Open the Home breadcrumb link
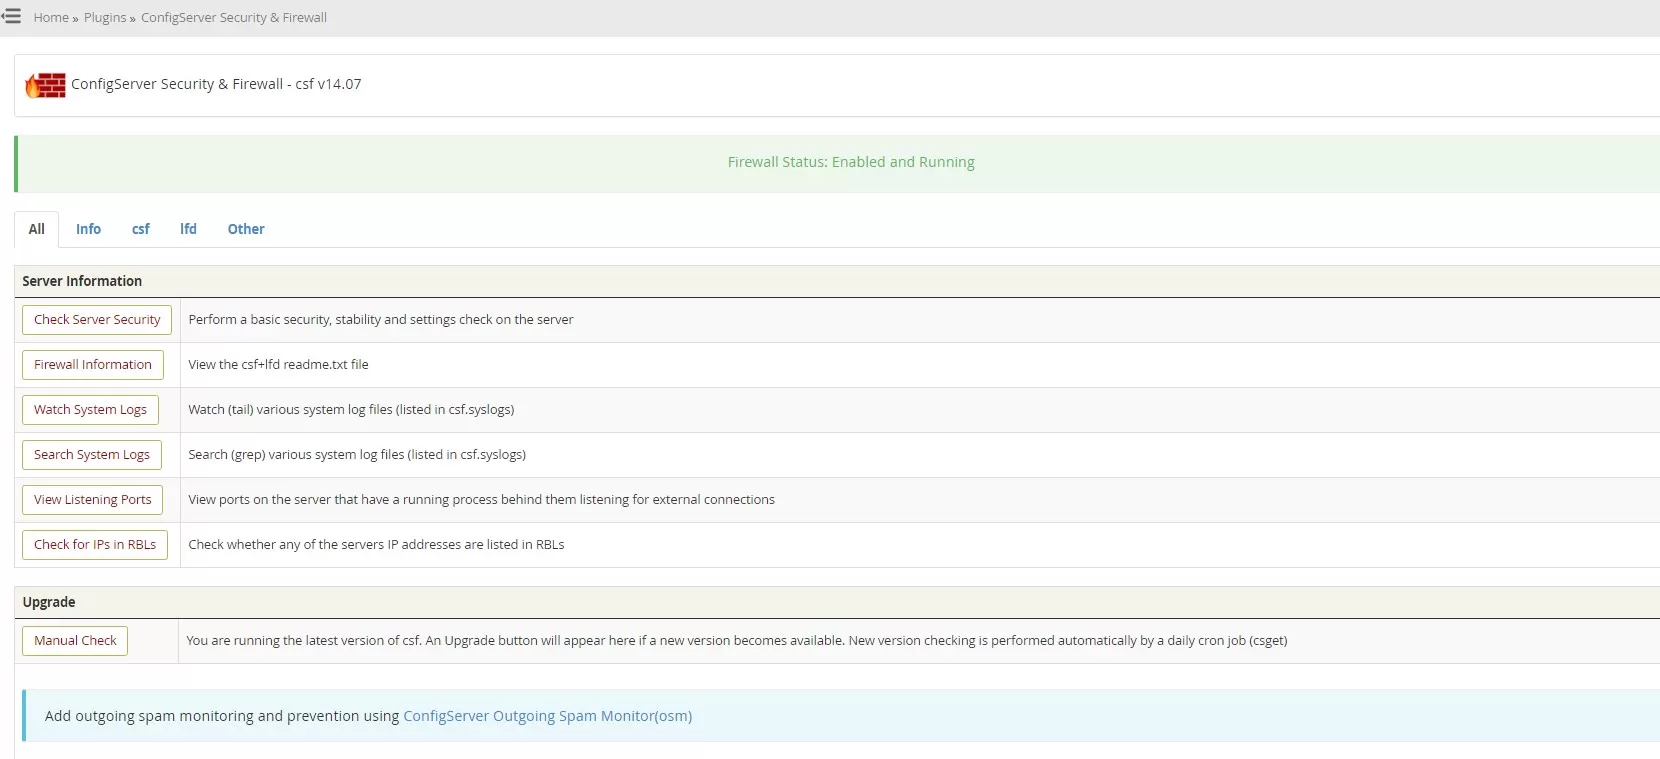Viewport: 1660px width, 759px height. pos(51,18)
